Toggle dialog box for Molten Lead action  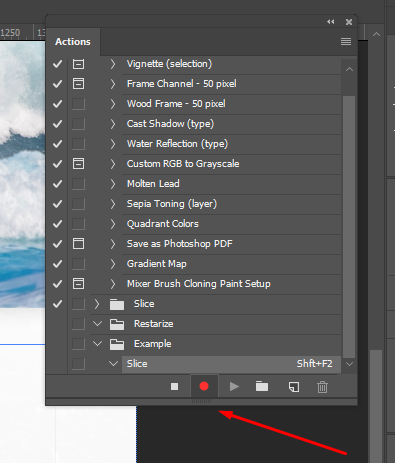[x=78, y=184]
